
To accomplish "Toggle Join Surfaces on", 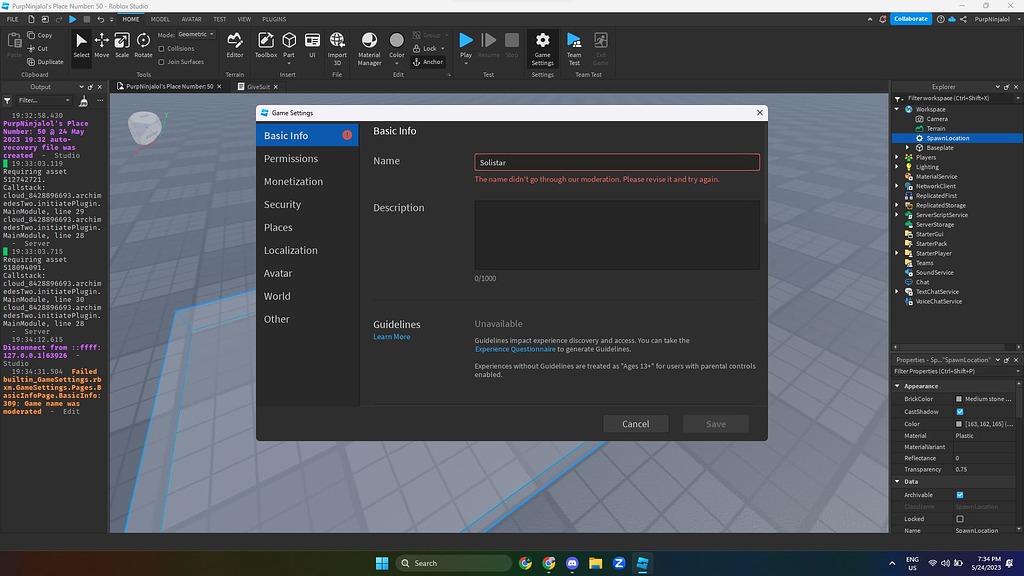I will pyautogui.click(x=160, y=62).
